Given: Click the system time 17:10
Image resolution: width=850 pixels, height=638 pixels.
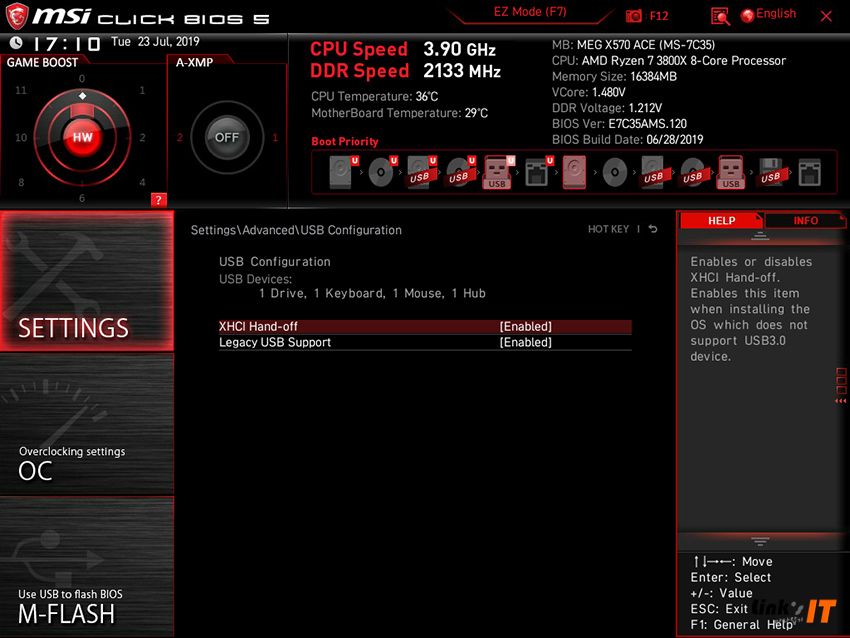Looking at the screenshot, I should pyautogui.click(x=67, y=43).
